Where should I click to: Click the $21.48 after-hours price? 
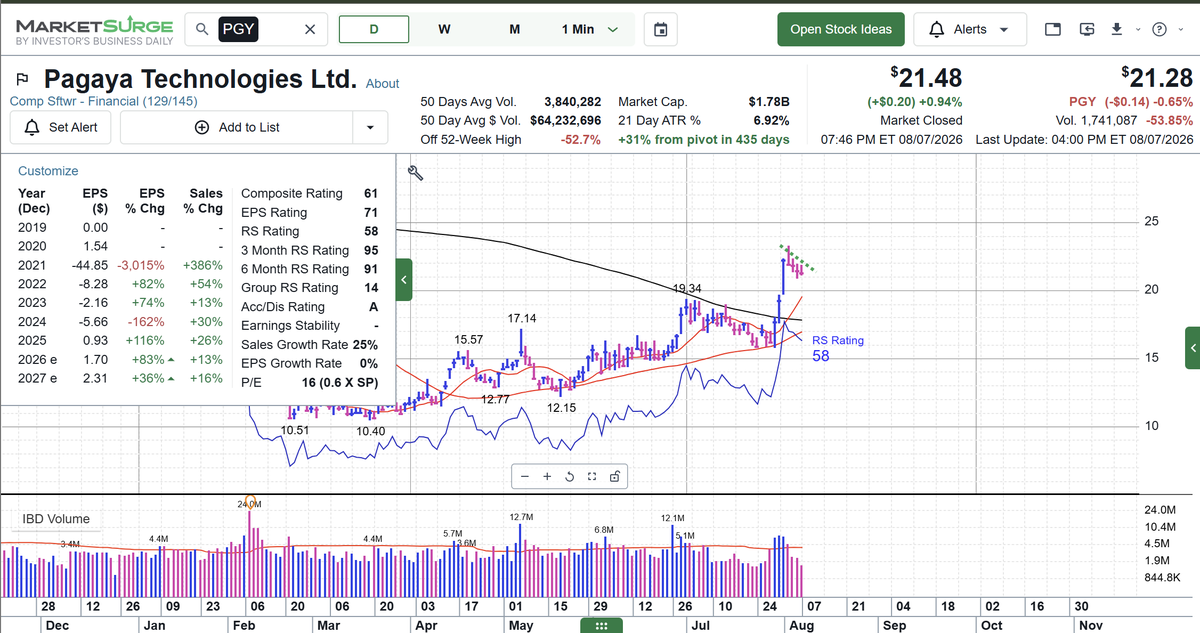926,77
